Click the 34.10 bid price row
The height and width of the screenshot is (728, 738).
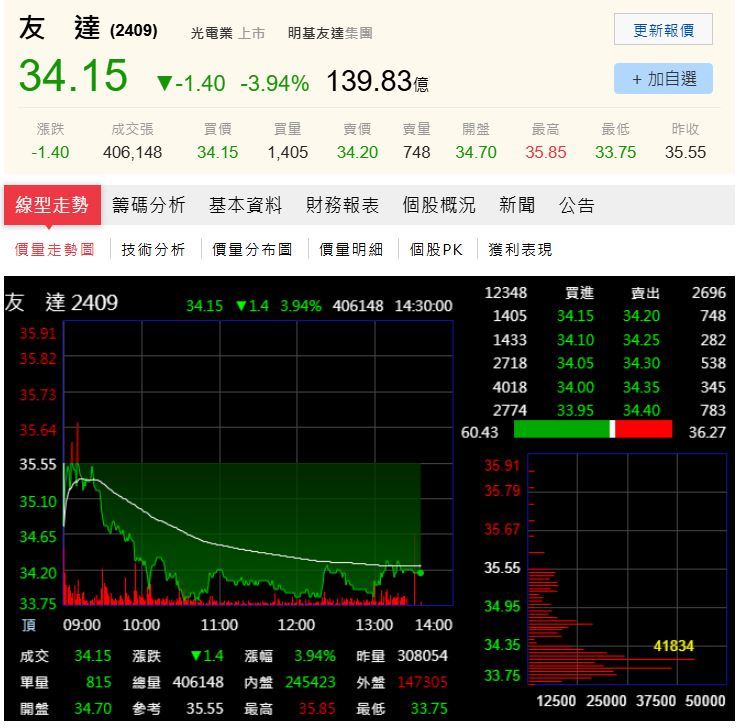point(575,340)
